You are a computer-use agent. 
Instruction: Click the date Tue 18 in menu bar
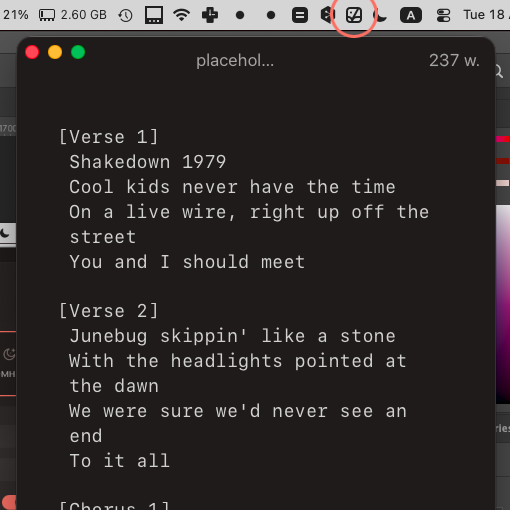tap(486, 15)
